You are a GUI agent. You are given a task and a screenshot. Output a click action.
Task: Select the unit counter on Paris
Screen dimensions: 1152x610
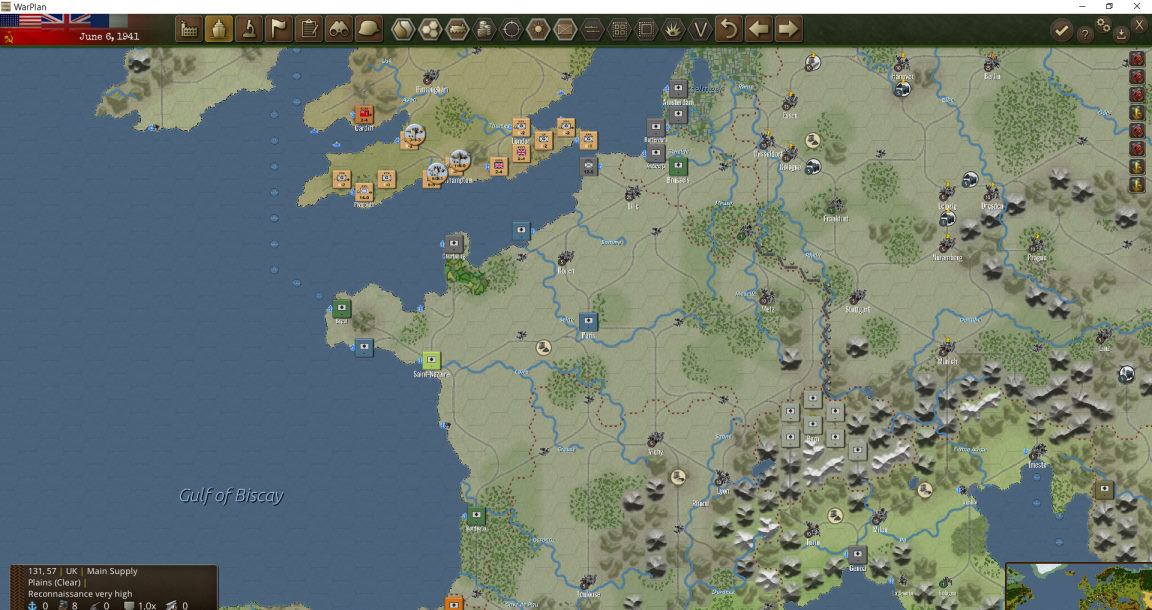point(588,321)
